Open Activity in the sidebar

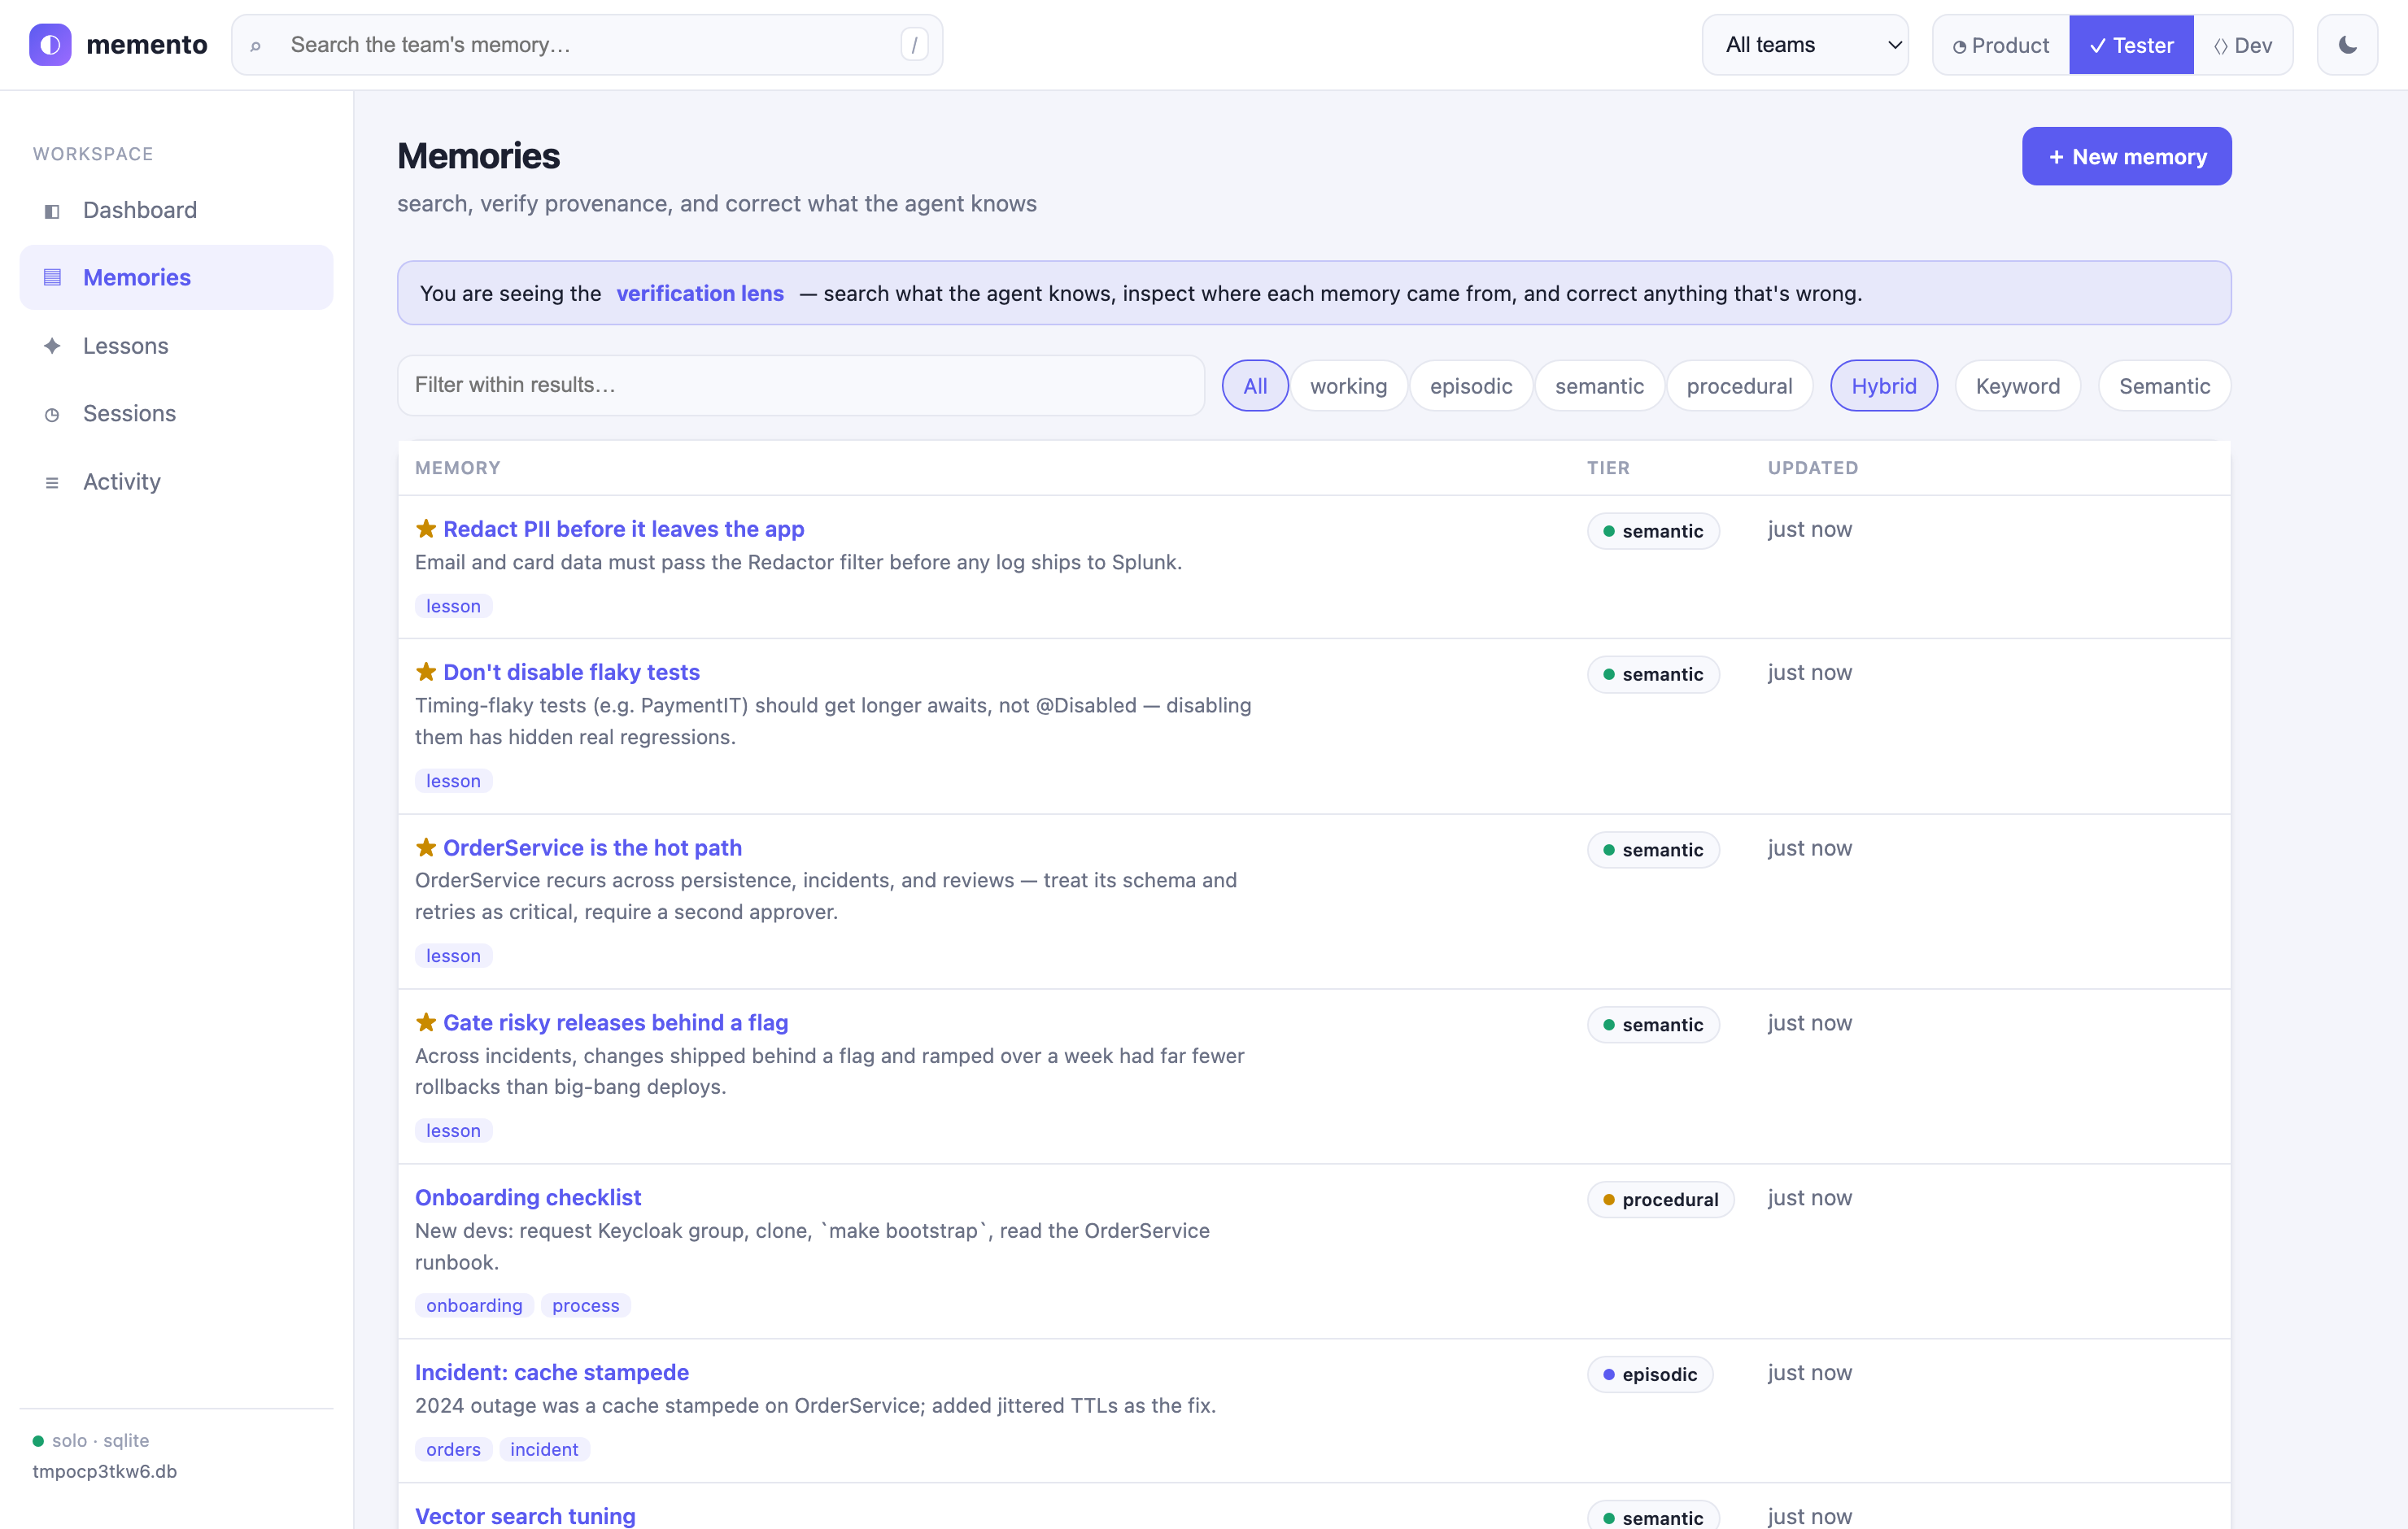click(x=176, y=482)
